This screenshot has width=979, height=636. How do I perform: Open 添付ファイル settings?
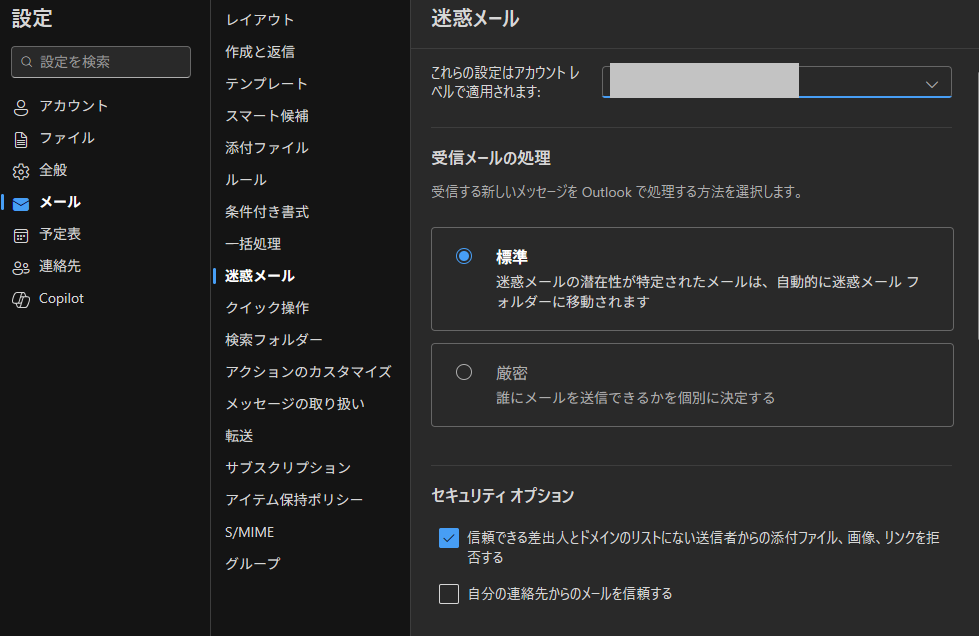[x=267, y=148]
